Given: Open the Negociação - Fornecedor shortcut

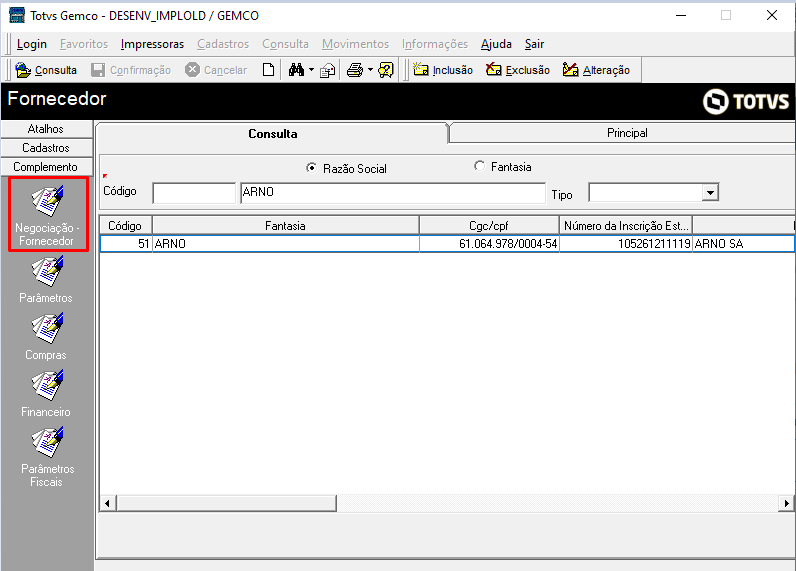Looking at the screenshot, I should click(48, 214).
